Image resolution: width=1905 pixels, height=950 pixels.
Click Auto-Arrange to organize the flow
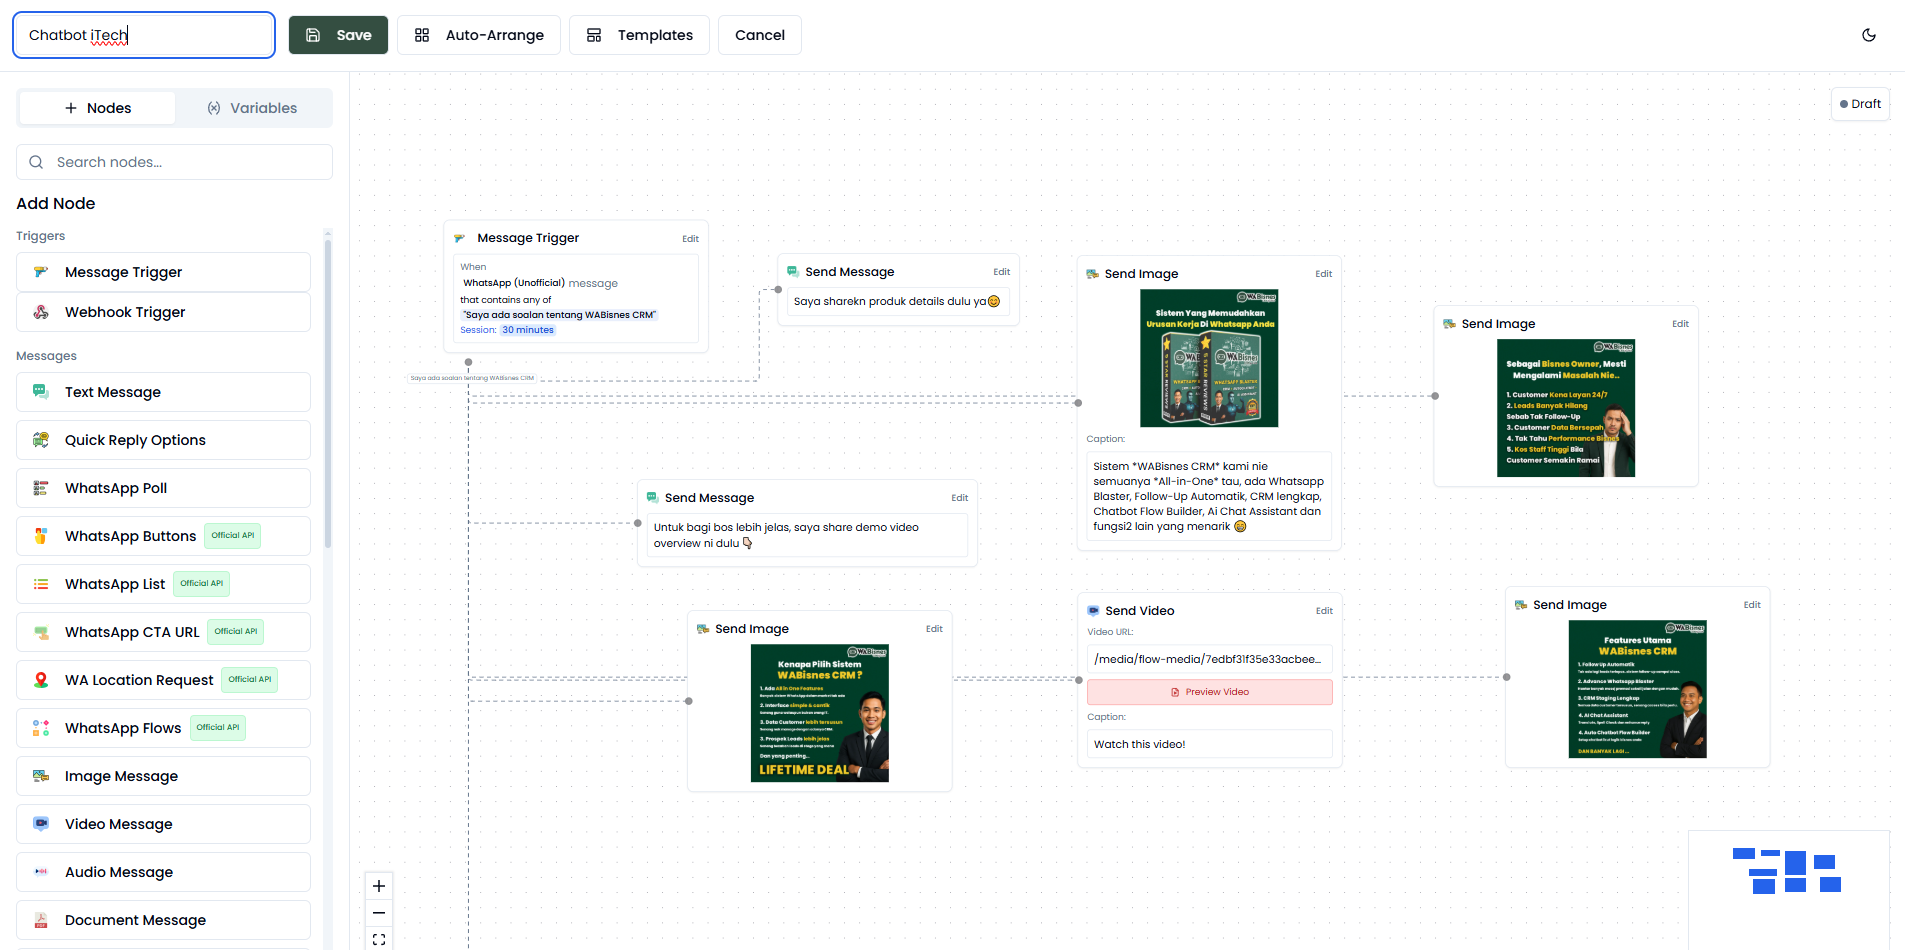[478, 34]
